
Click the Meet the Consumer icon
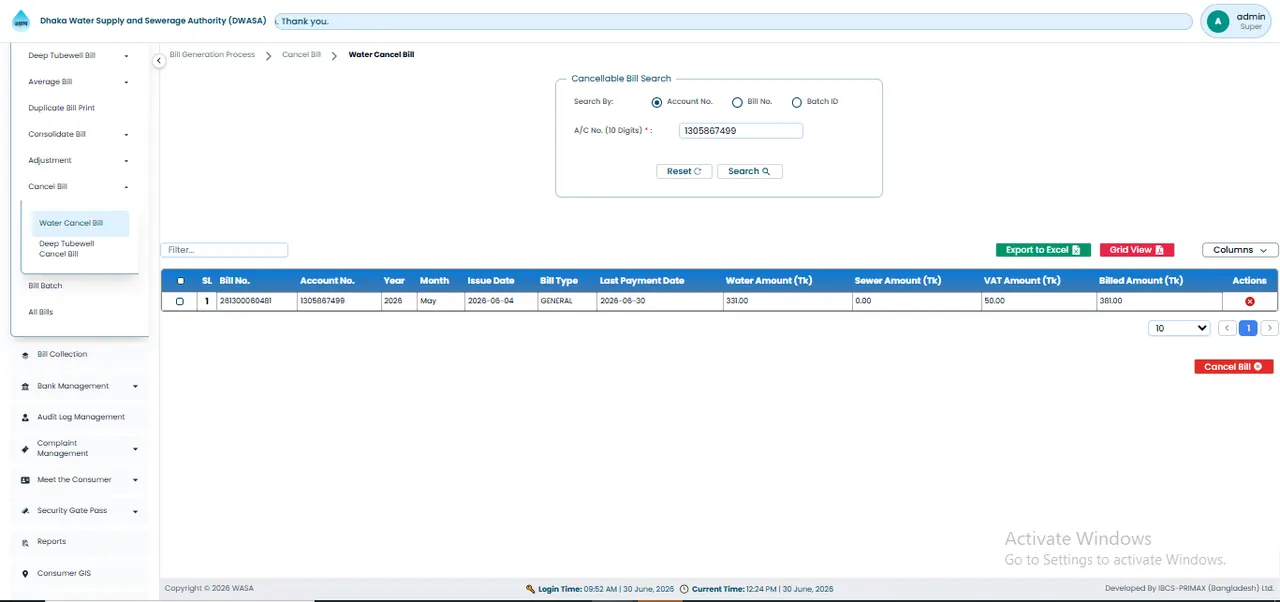(25, 480)
